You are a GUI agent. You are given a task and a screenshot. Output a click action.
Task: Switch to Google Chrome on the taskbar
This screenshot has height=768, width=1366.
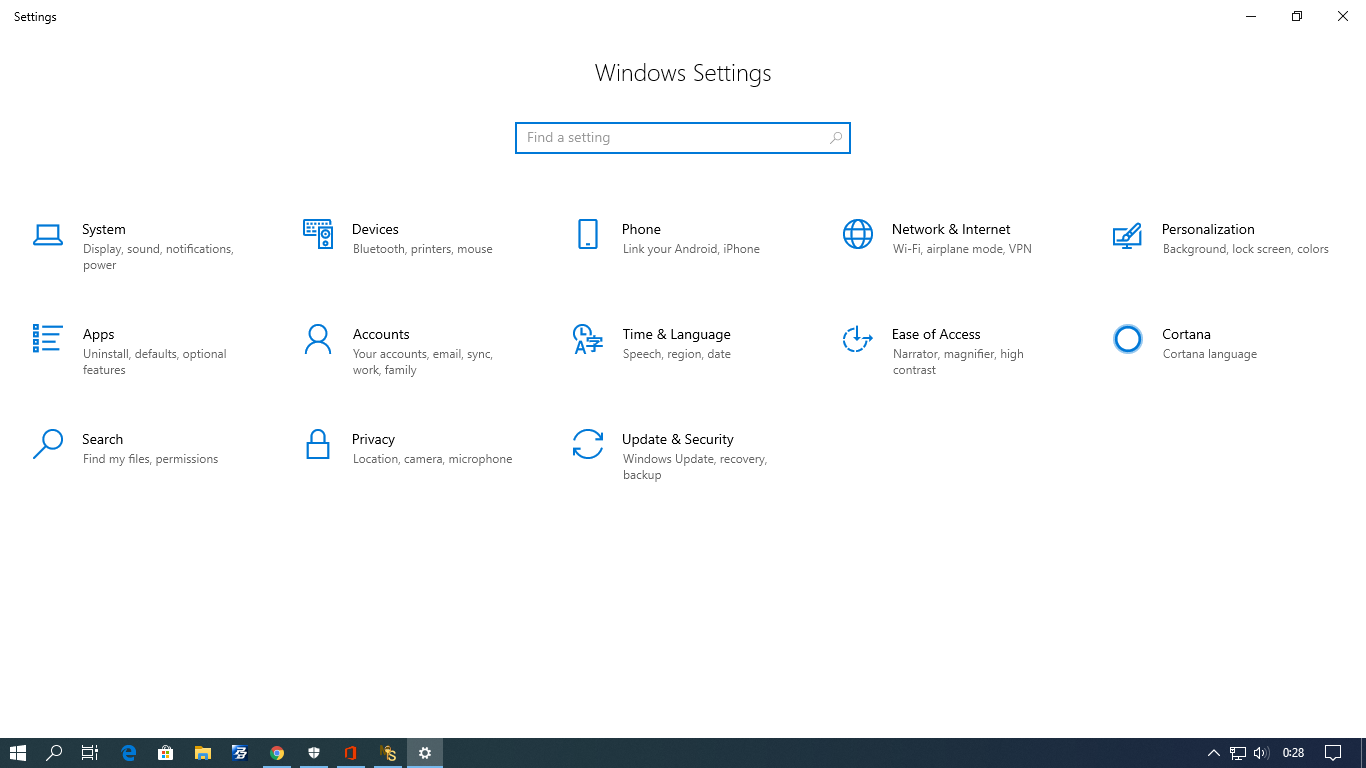click(277, 753)
